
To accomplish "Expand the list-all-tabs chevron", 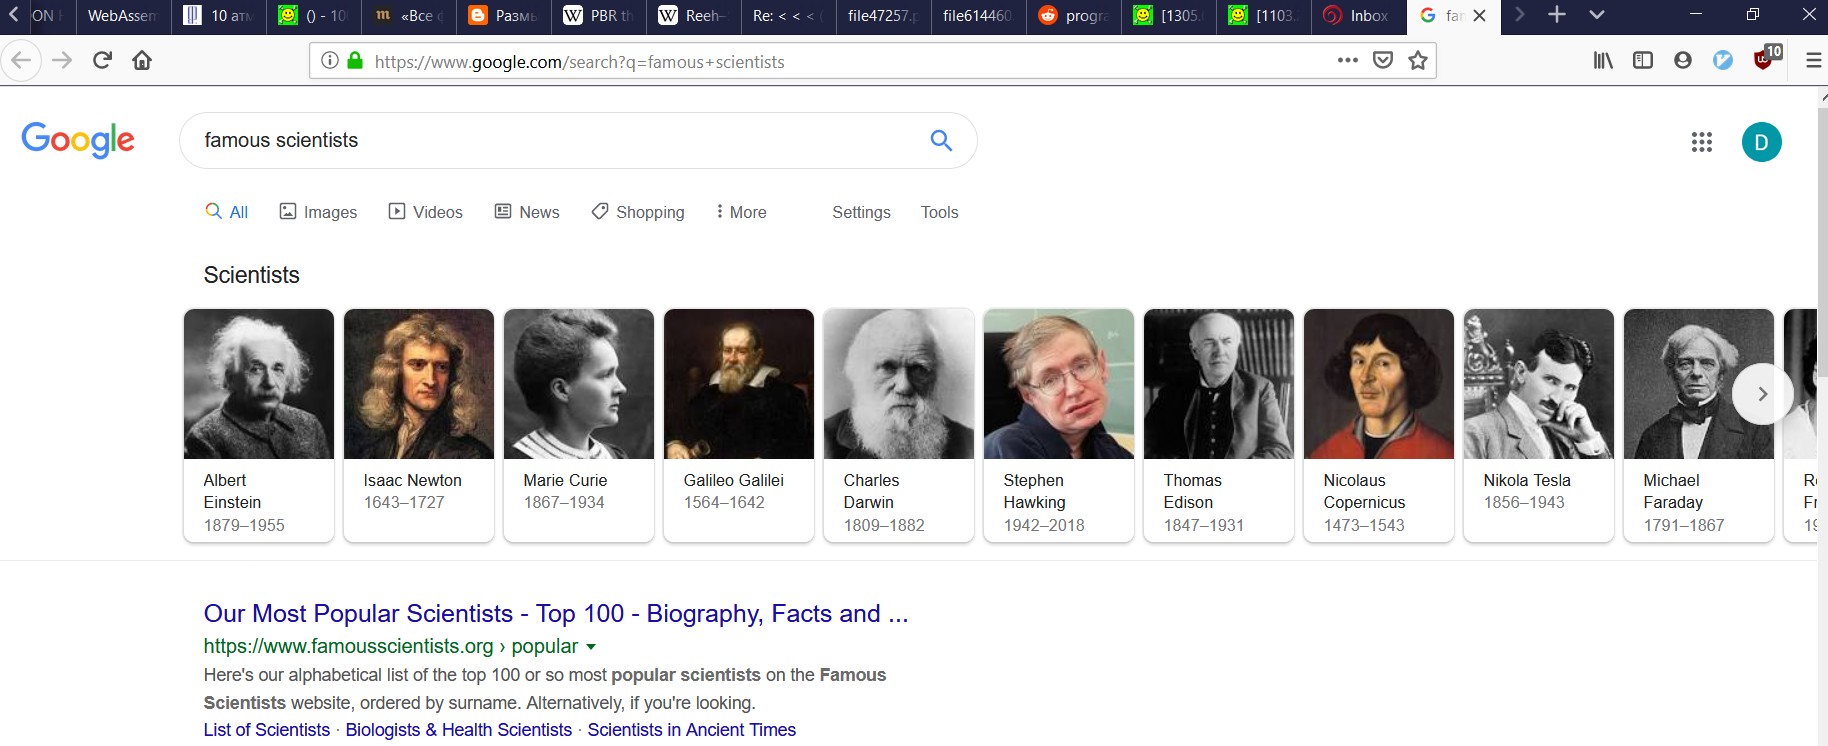I will [1597, 15].
